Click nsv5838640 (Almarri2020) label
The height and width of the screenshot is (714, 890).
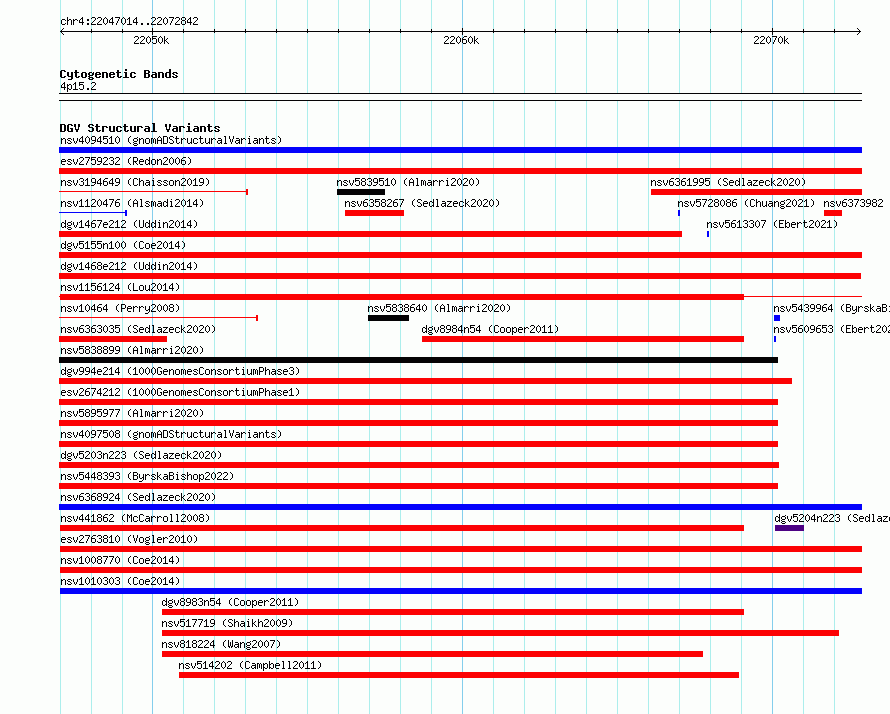coord(439,308)
